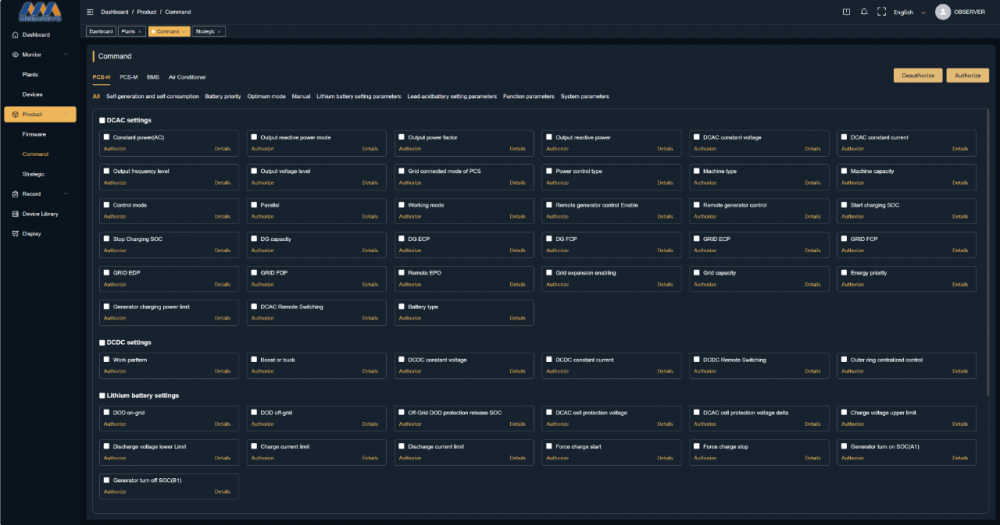Viewport: 1000px width, 525px height.
Task: Open the English language dropdown
Action: coord(907,12)
